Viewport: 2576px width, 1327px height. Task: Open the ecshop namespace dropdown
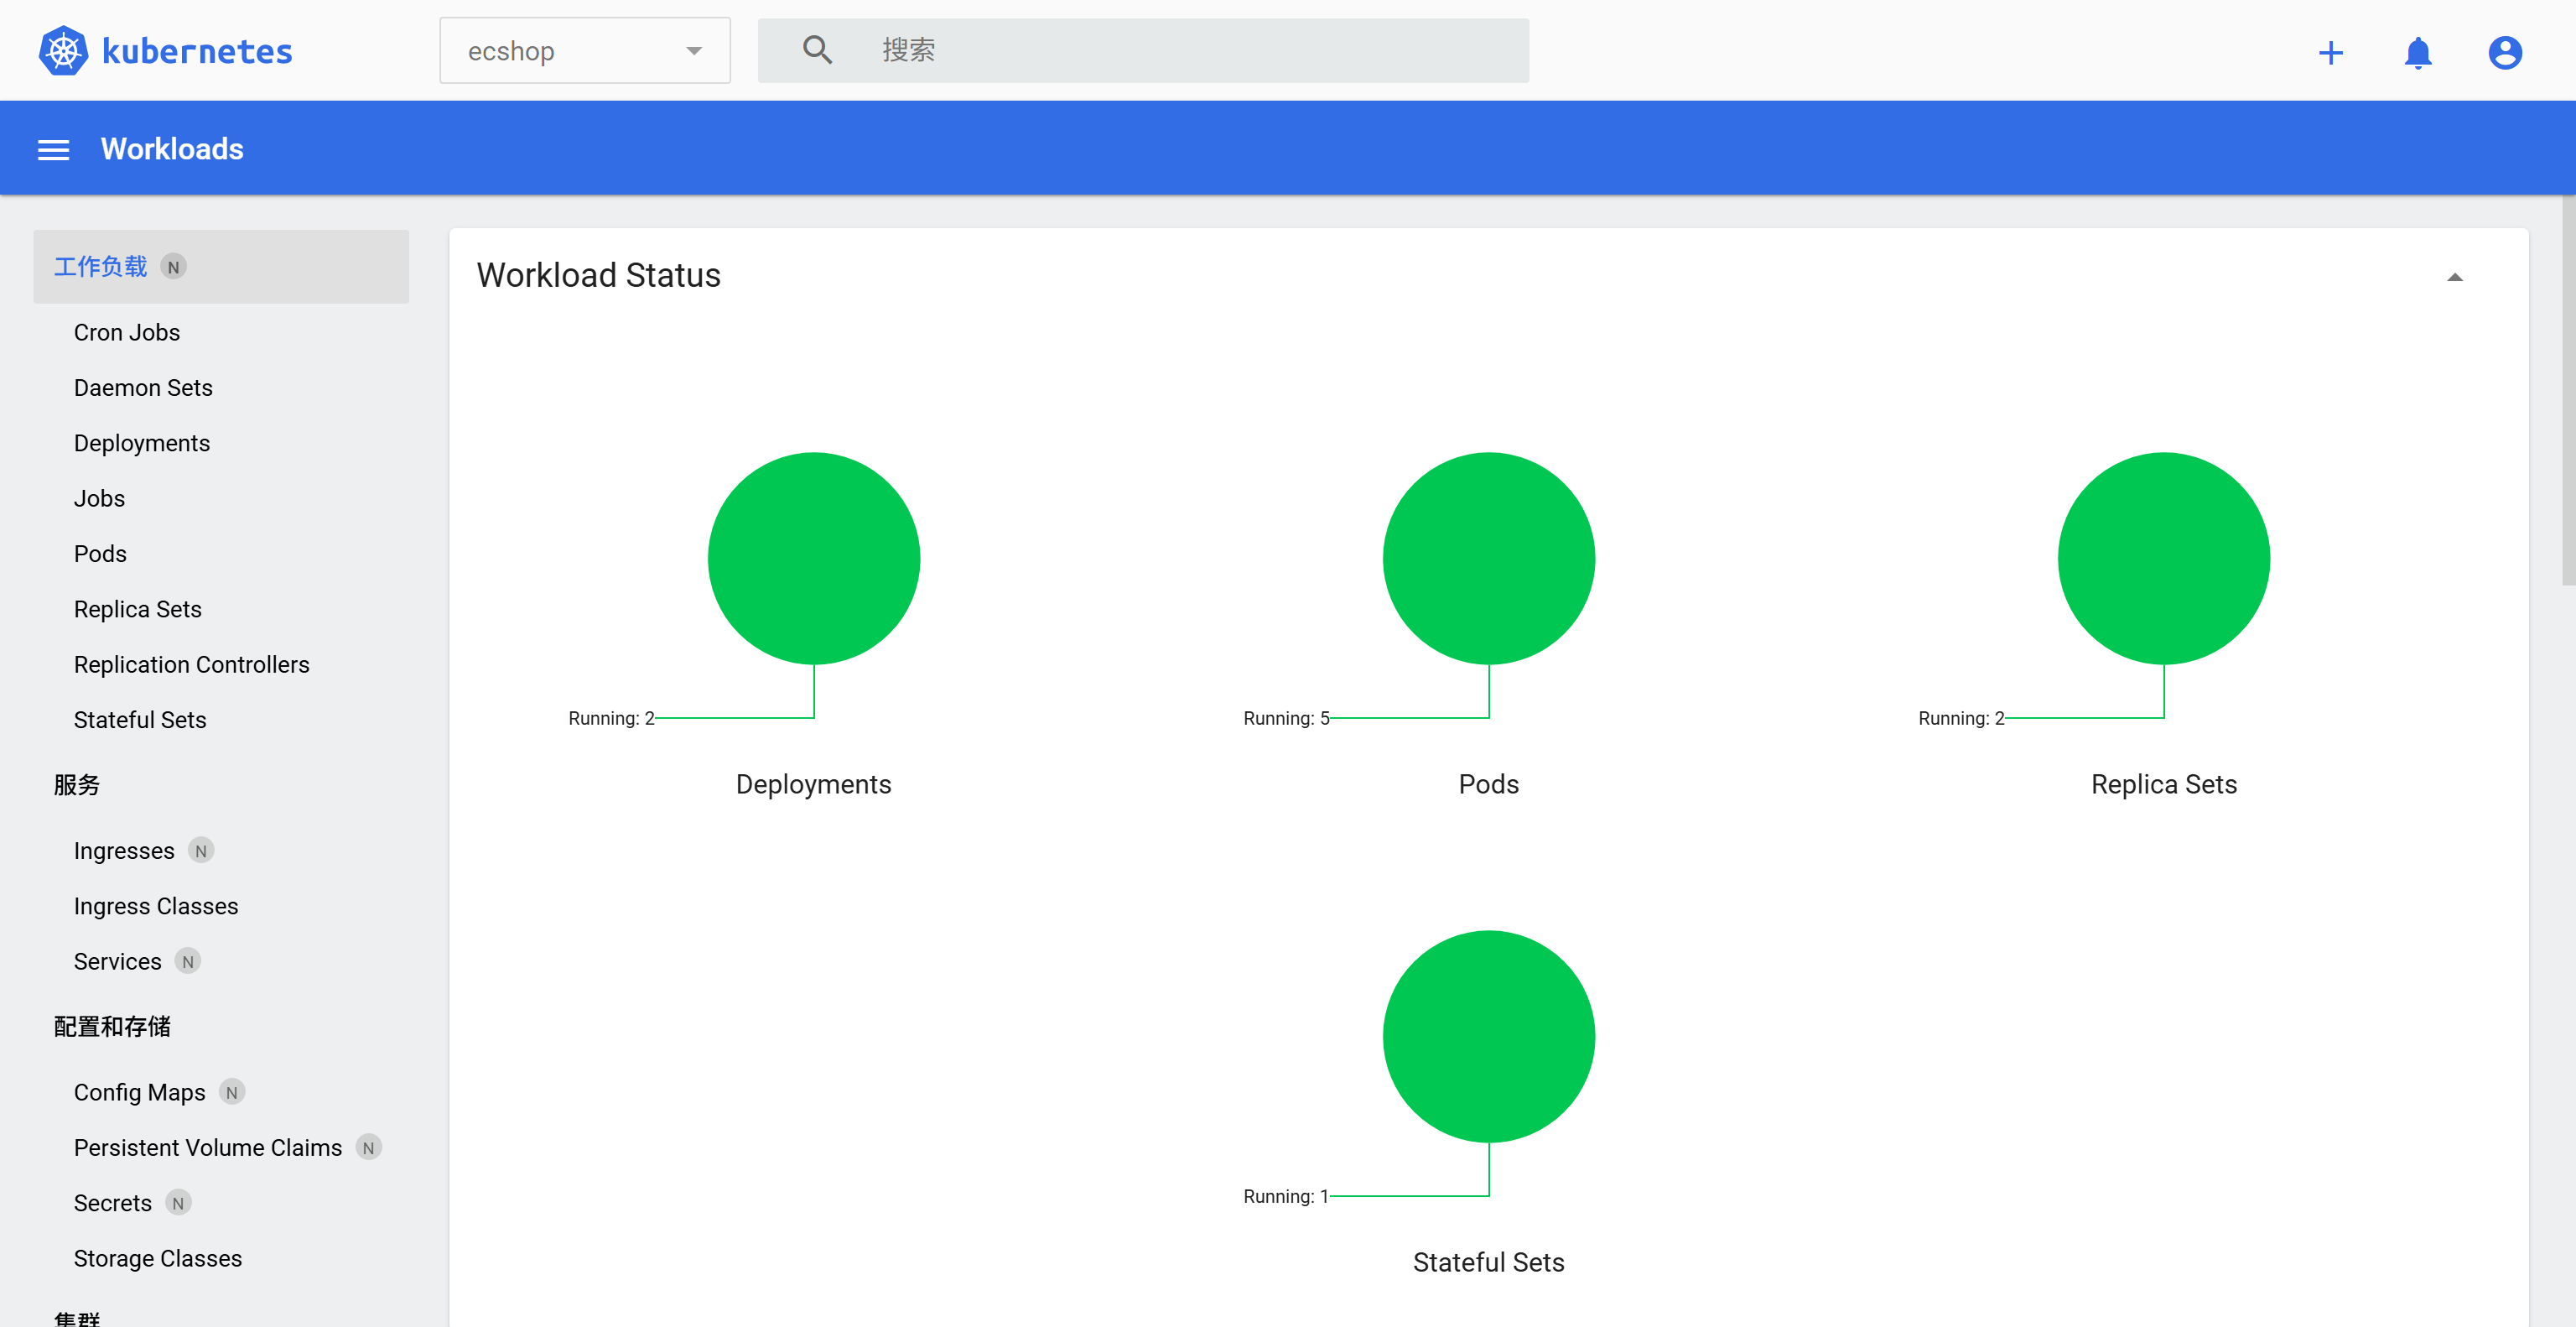pos(585,50)
